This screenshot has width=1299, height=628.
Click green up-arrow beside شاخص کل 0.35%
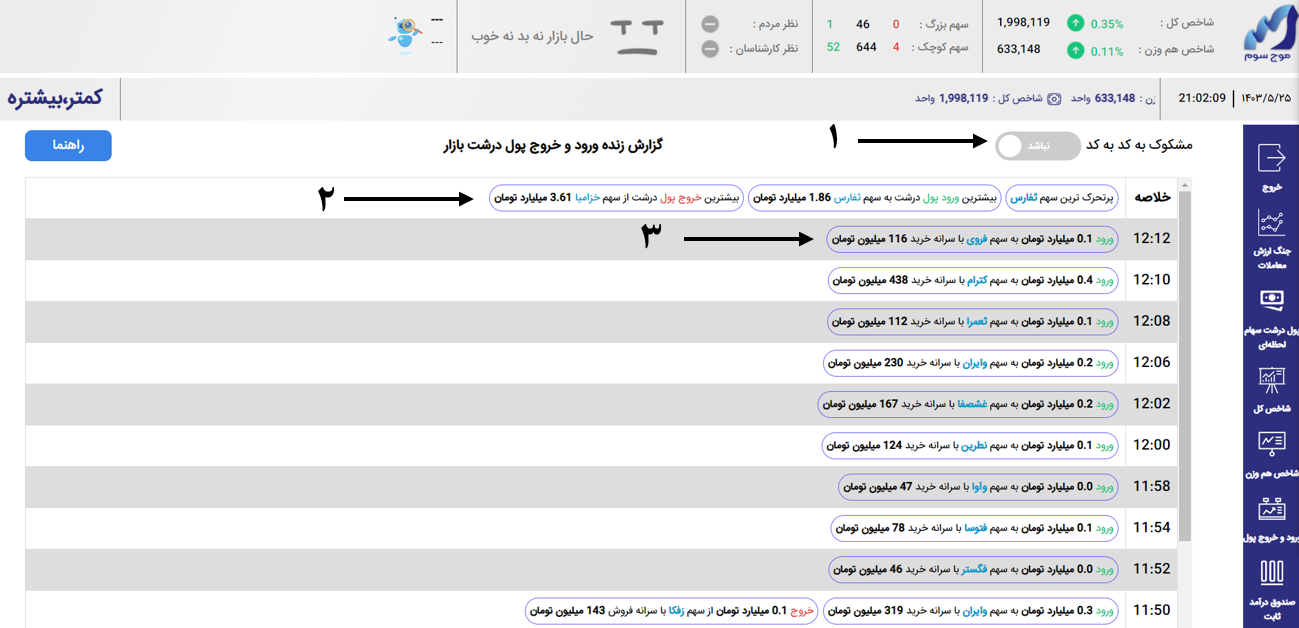(1075, 22)
